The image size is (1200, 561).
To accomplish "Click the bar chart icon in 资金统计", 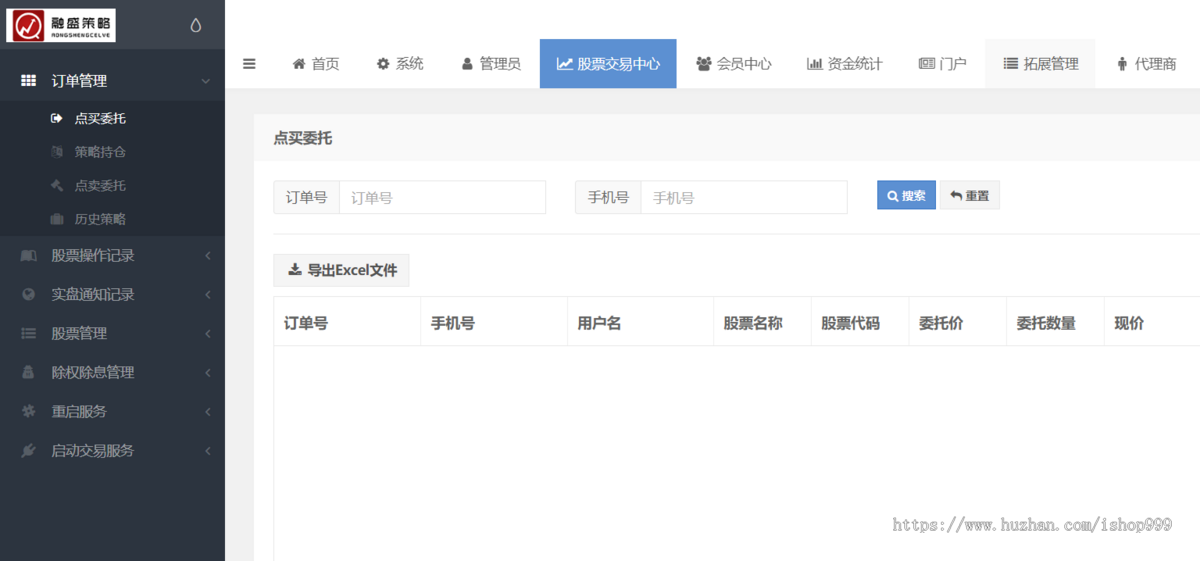I will point(815,64).
